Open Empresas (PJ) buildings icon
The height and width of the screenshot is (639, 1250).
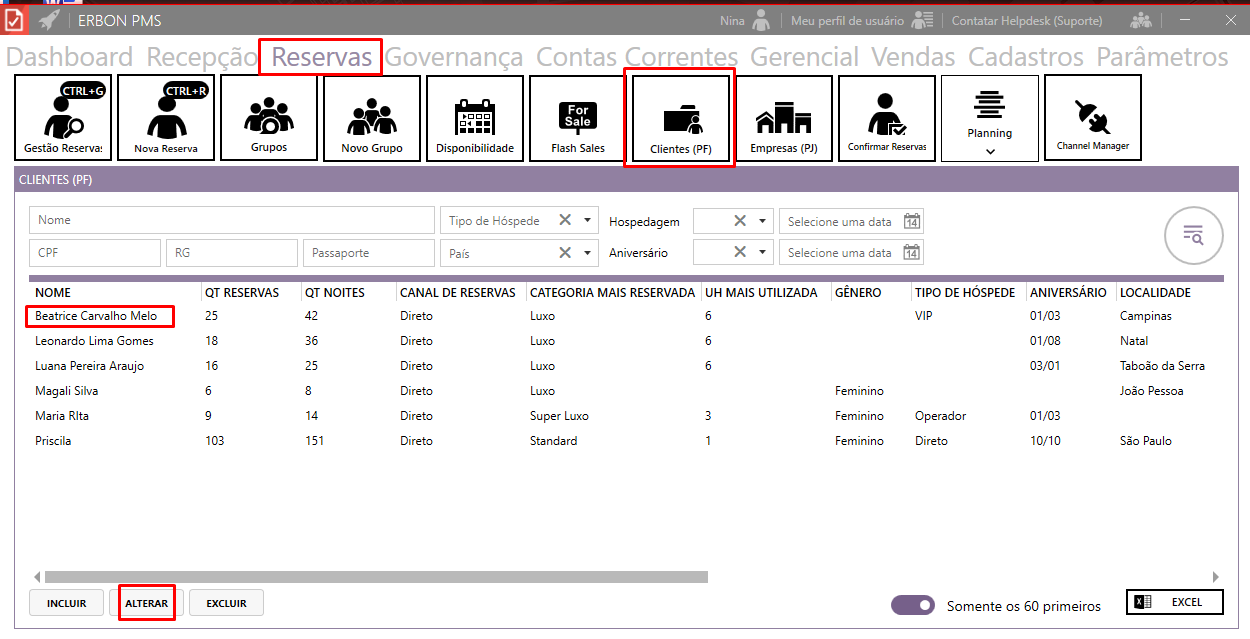[x=784, y=118]
